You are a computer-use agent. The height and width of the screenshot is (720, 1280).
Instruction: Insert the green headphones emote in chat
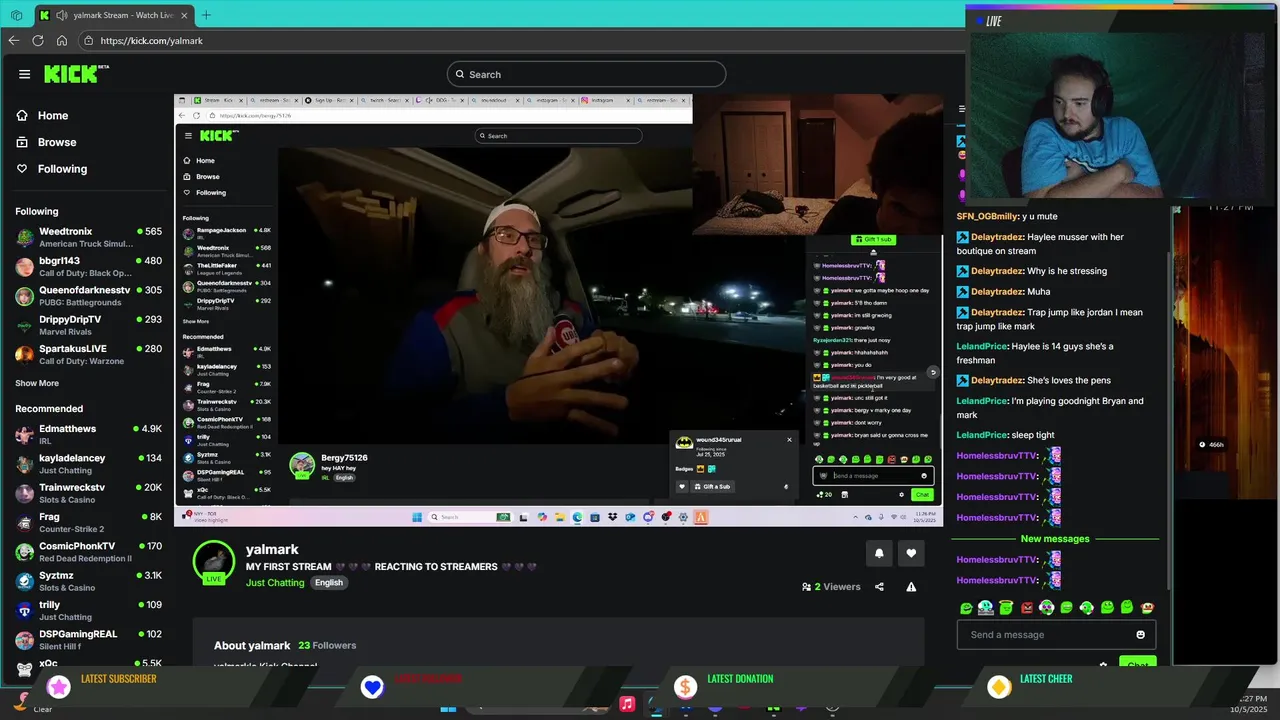(1086, 608)
